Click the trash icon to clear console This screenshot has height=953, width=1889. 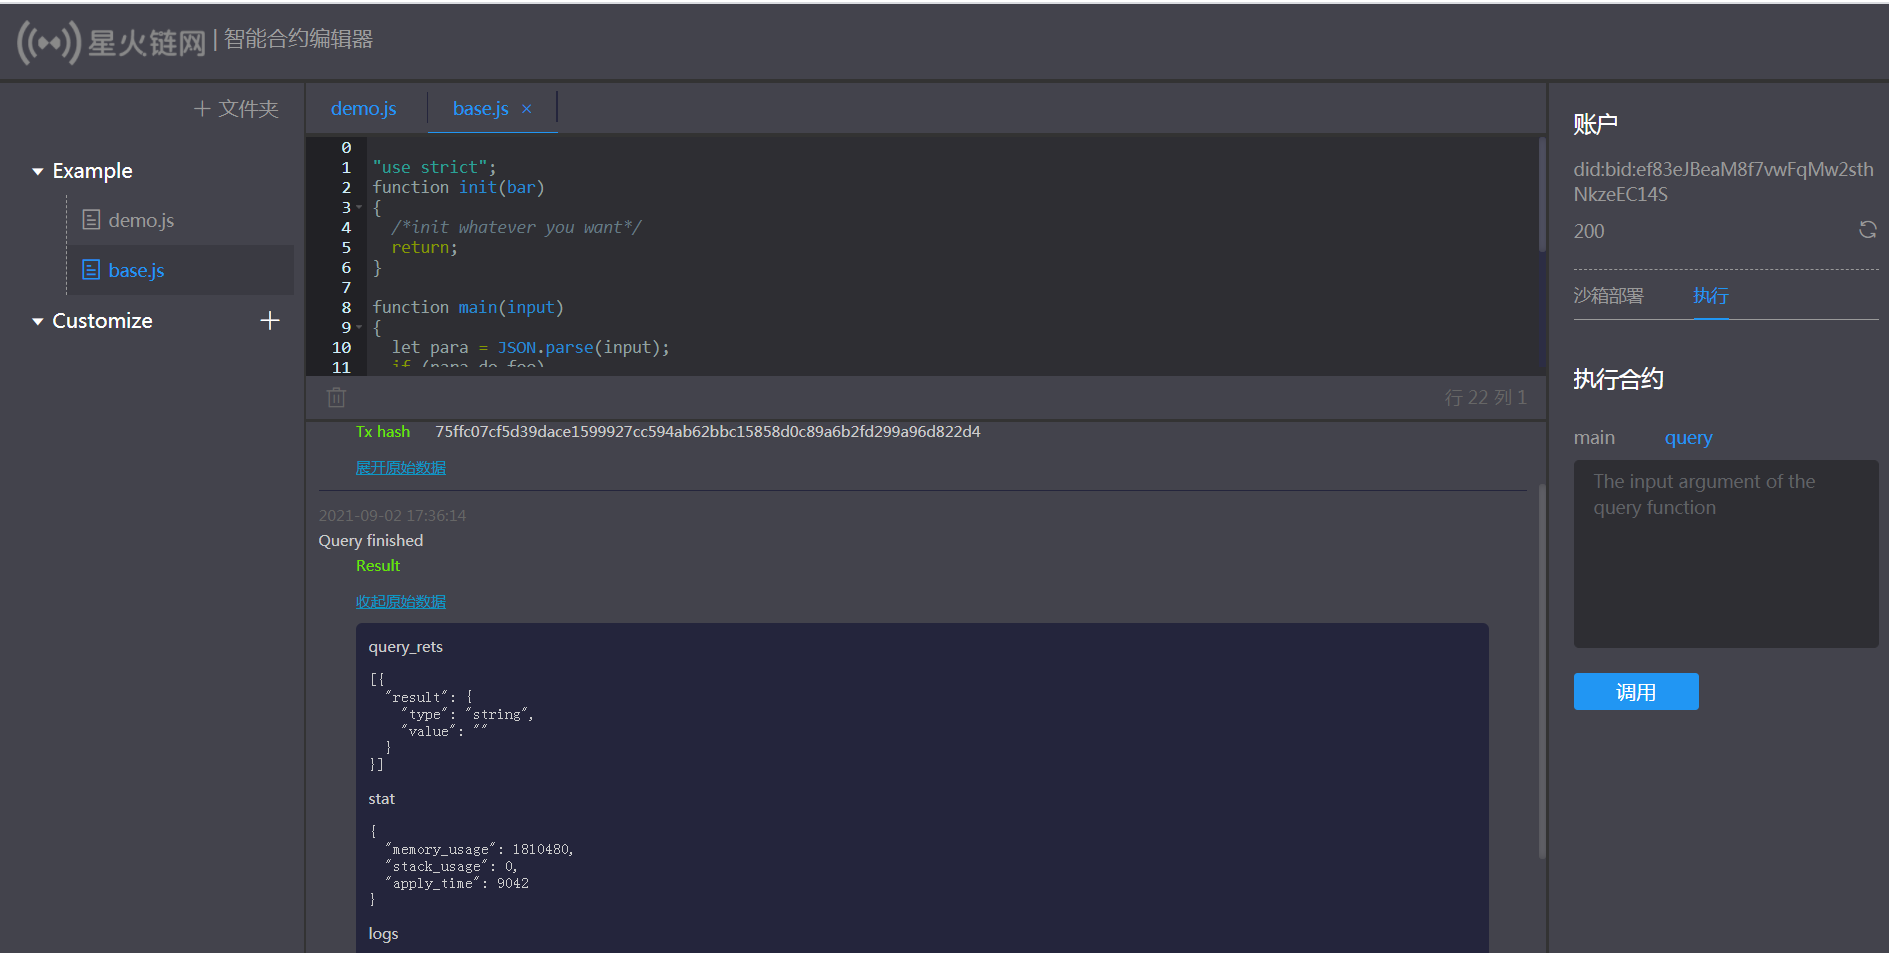point(336,397)
